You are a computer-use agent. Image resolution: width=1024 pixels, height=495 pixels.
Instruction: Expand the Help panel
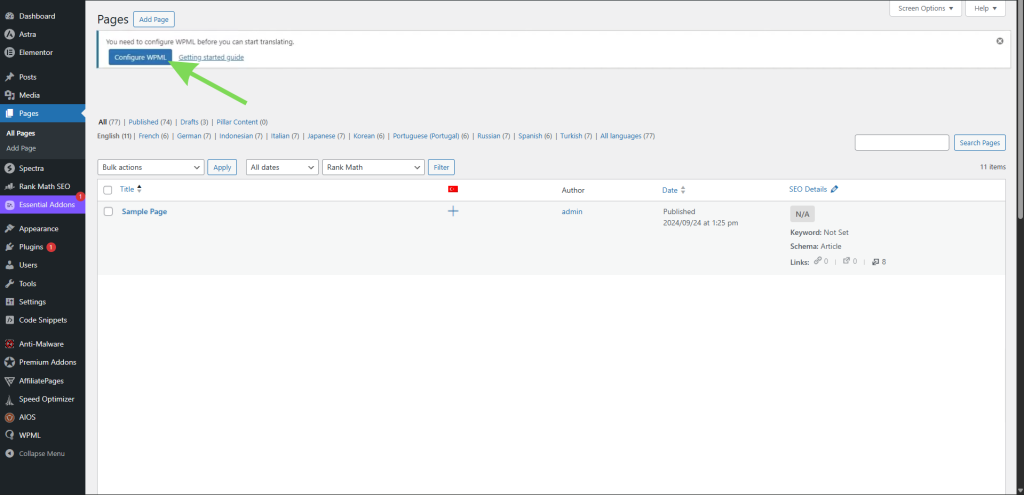[985, 8]
